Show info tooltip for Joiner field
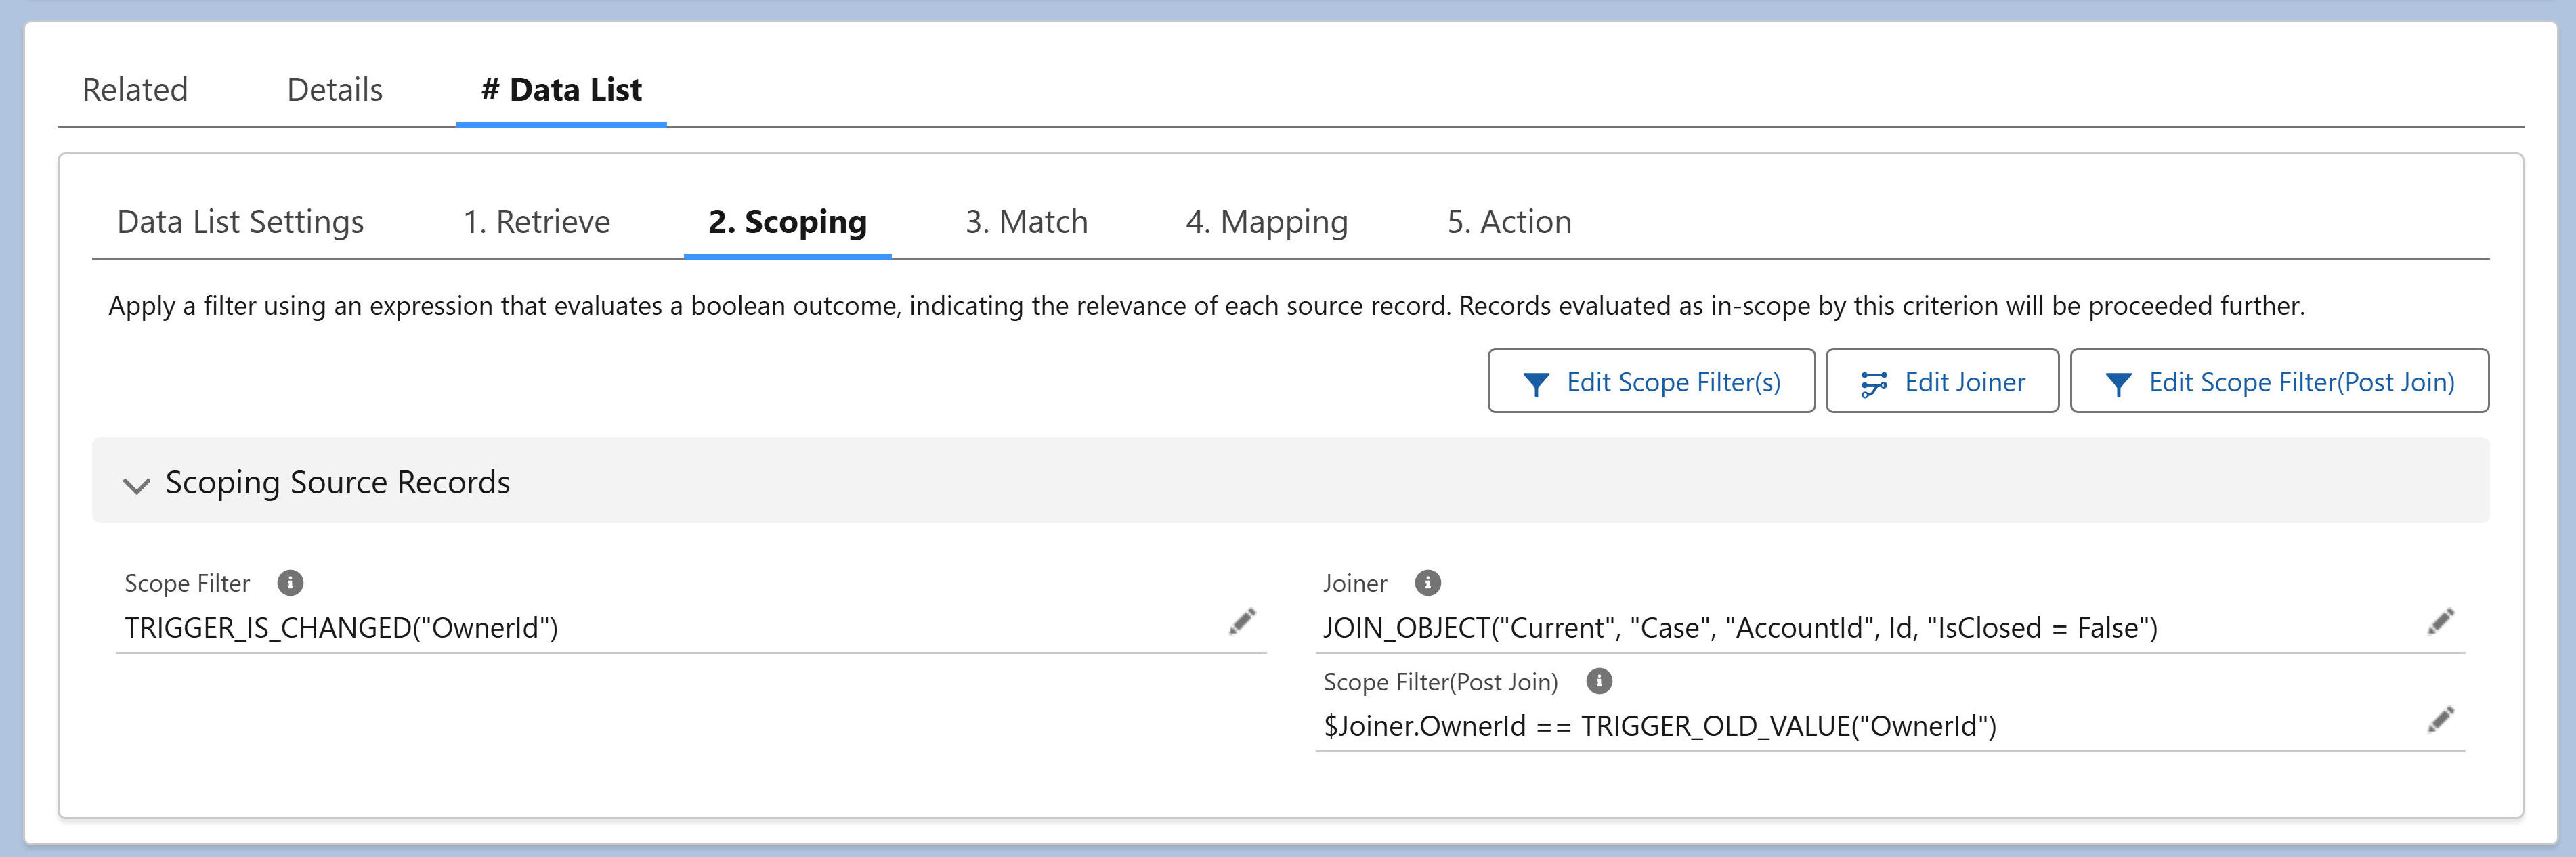The height and width of the screenshot is (857, 2576). coord(1428,583)
